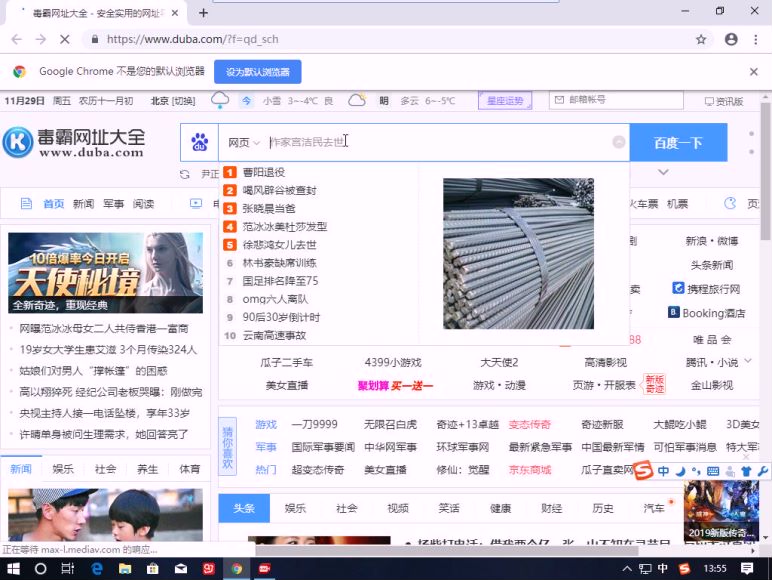The width and height of the screenshot is (772, 580).
Task: Open the 4399小游戏 link
Action: tap(393, 362)
